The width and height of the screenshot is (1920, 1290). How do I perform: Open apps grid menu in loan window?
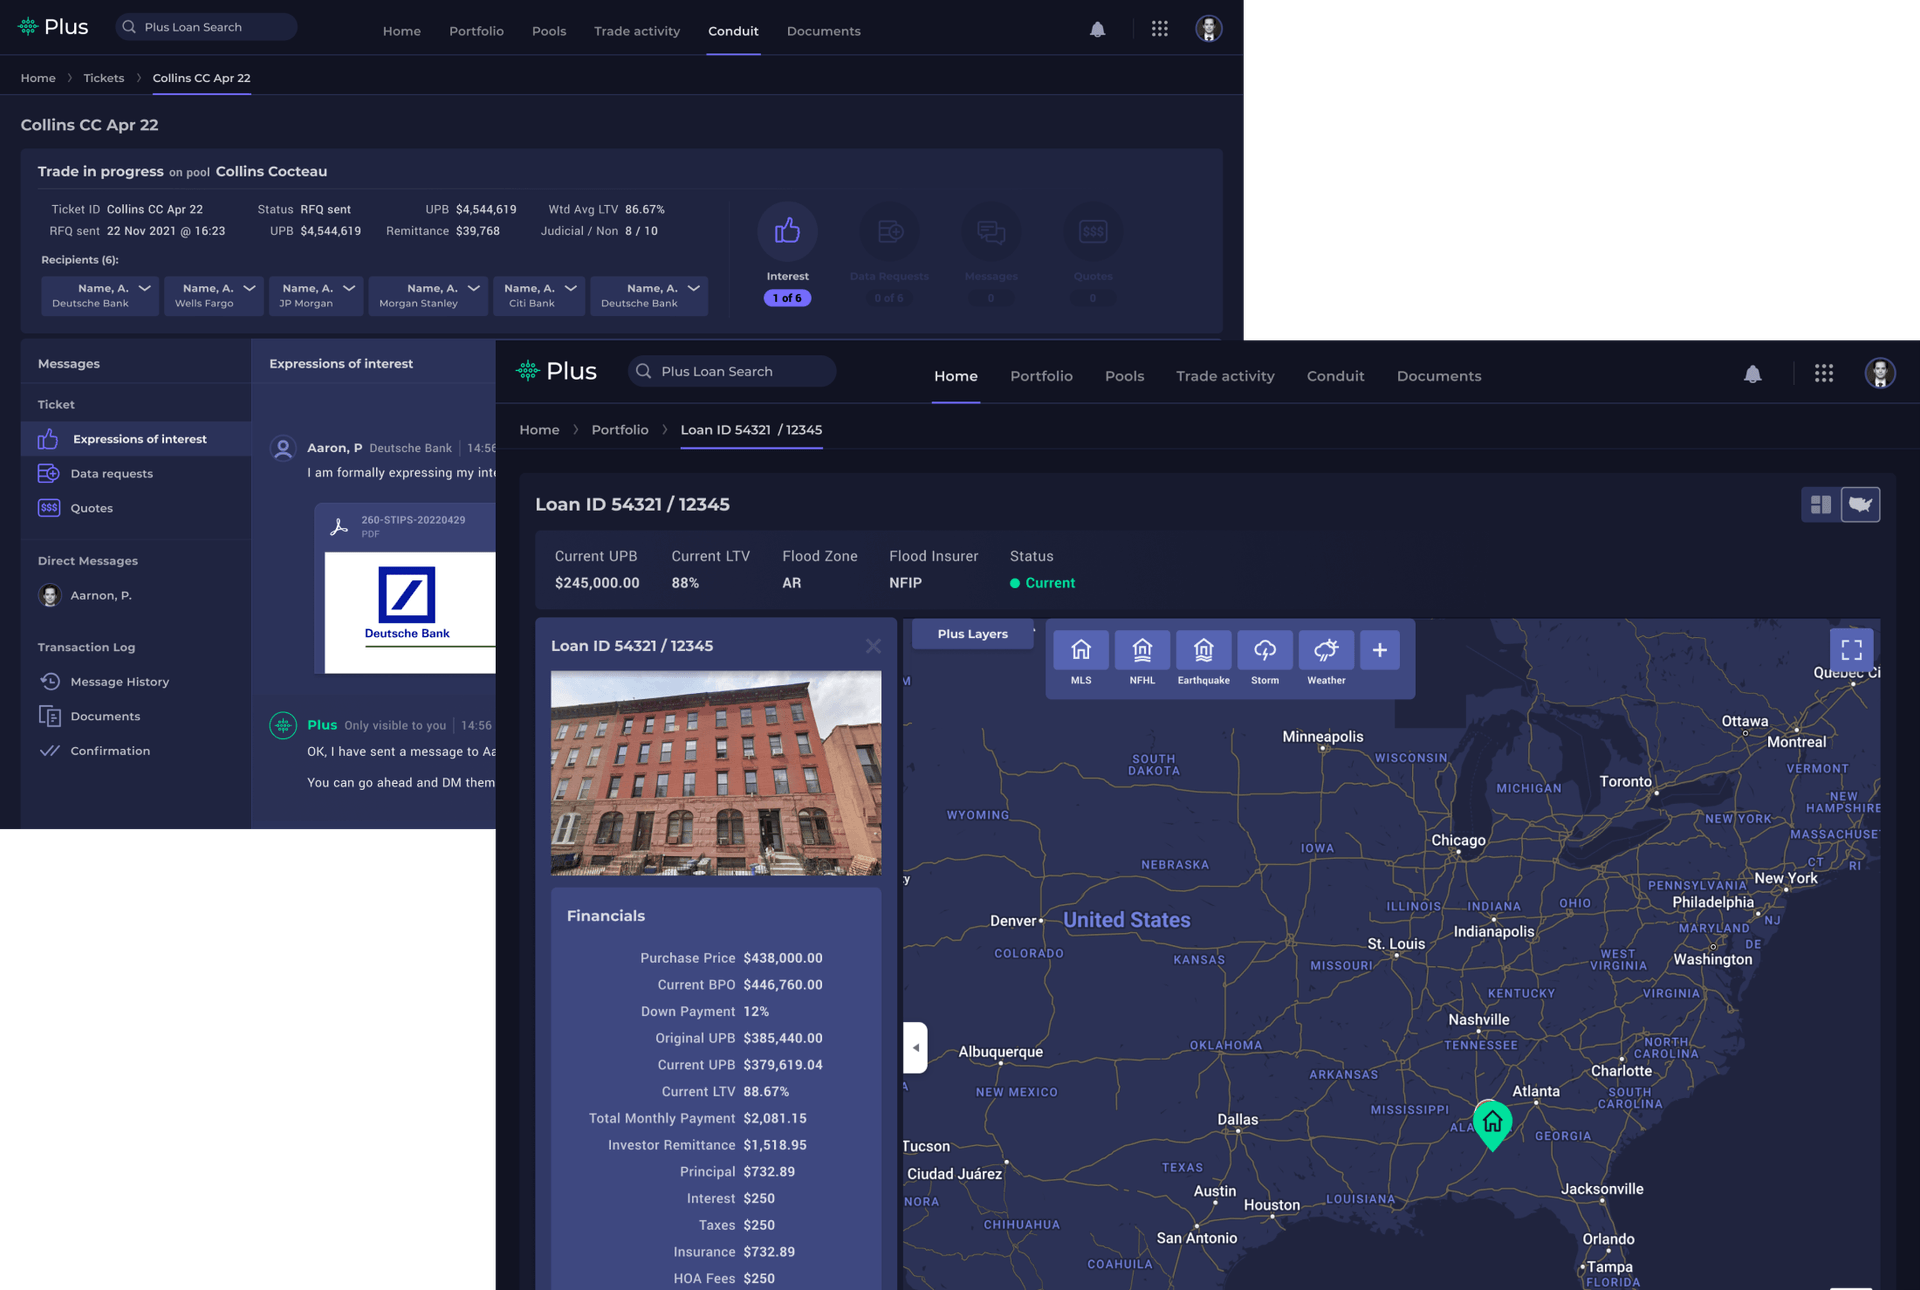1823,374
